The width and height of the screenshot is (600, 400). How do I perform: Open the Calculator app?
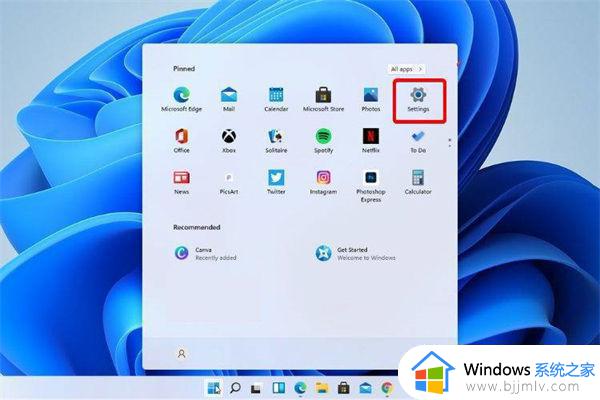pos(418,182)
